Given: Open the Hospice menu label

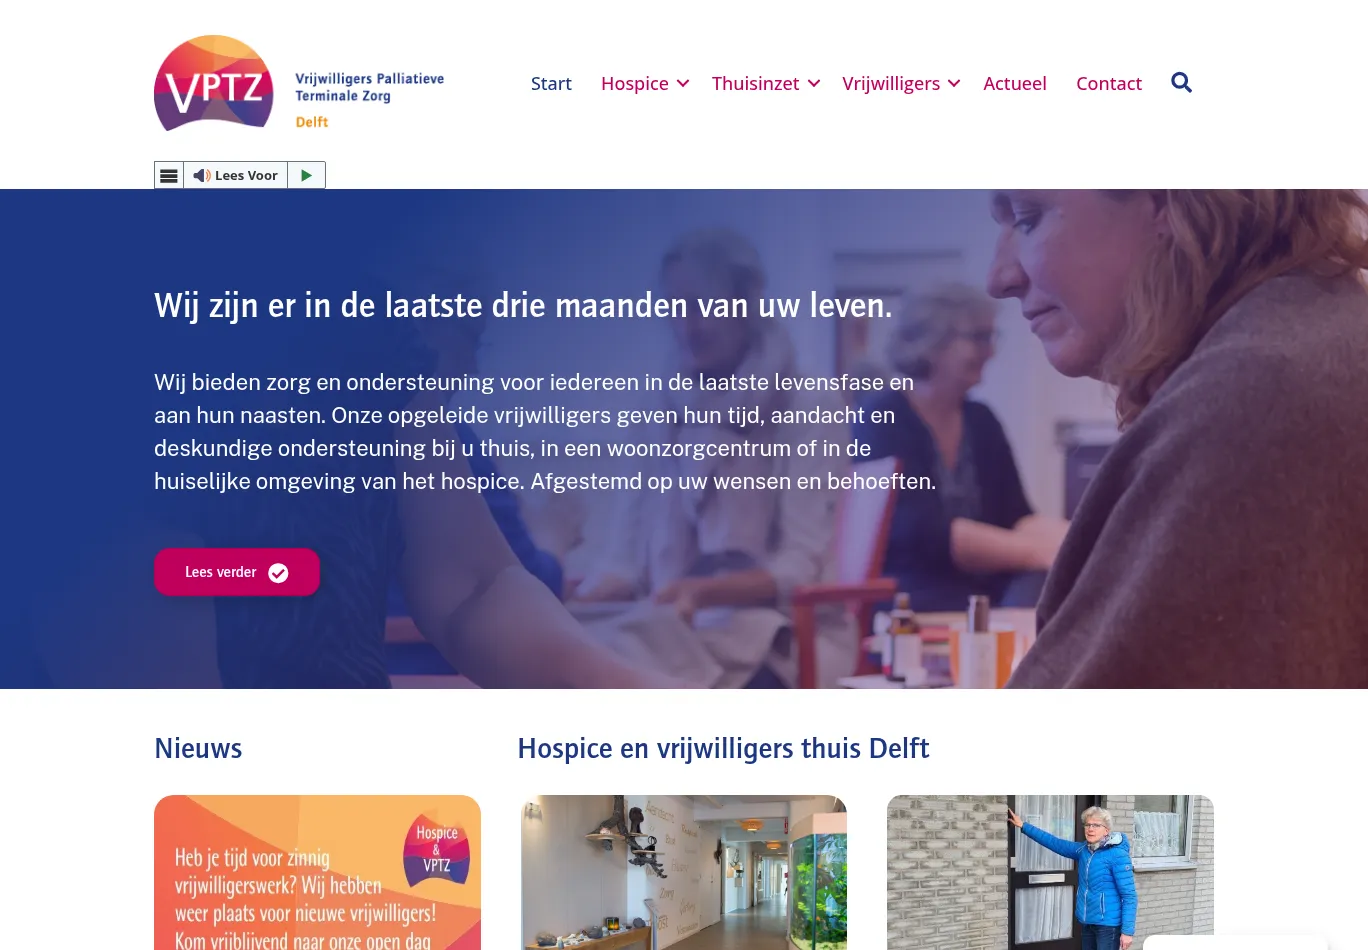Looking at the screenshot, I should click(x=635, y=84).
